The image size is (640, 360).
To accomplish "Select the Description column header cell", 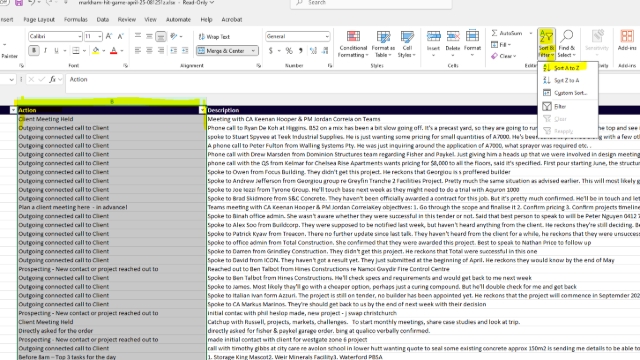I will pyautogui.click(x=423, y=110).
